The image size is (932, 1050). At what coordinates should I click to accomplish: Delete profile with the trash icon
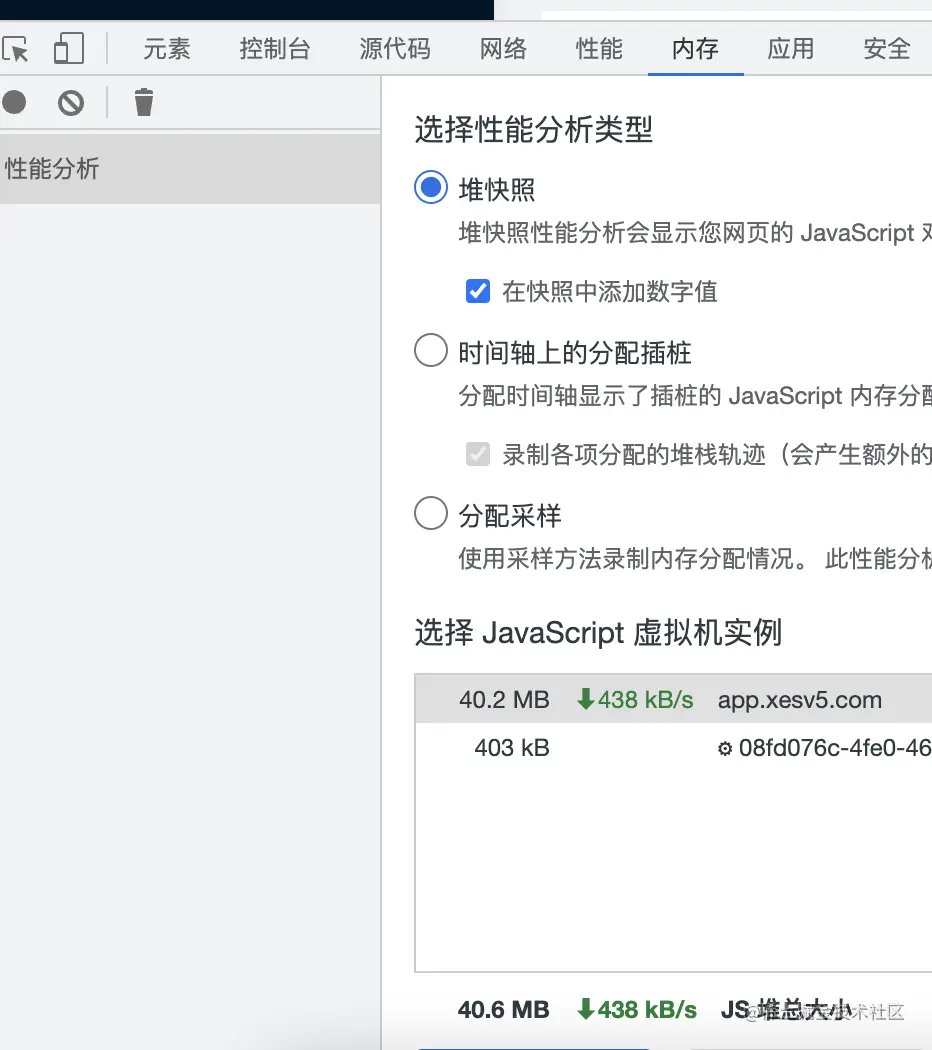click(x=143, y=102)
